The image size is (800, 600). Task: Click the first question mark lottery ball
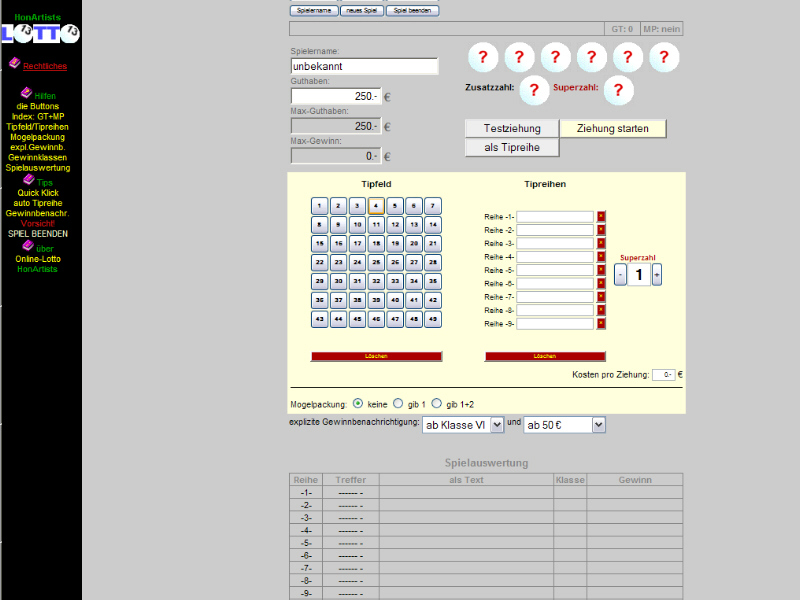point(483,59)
